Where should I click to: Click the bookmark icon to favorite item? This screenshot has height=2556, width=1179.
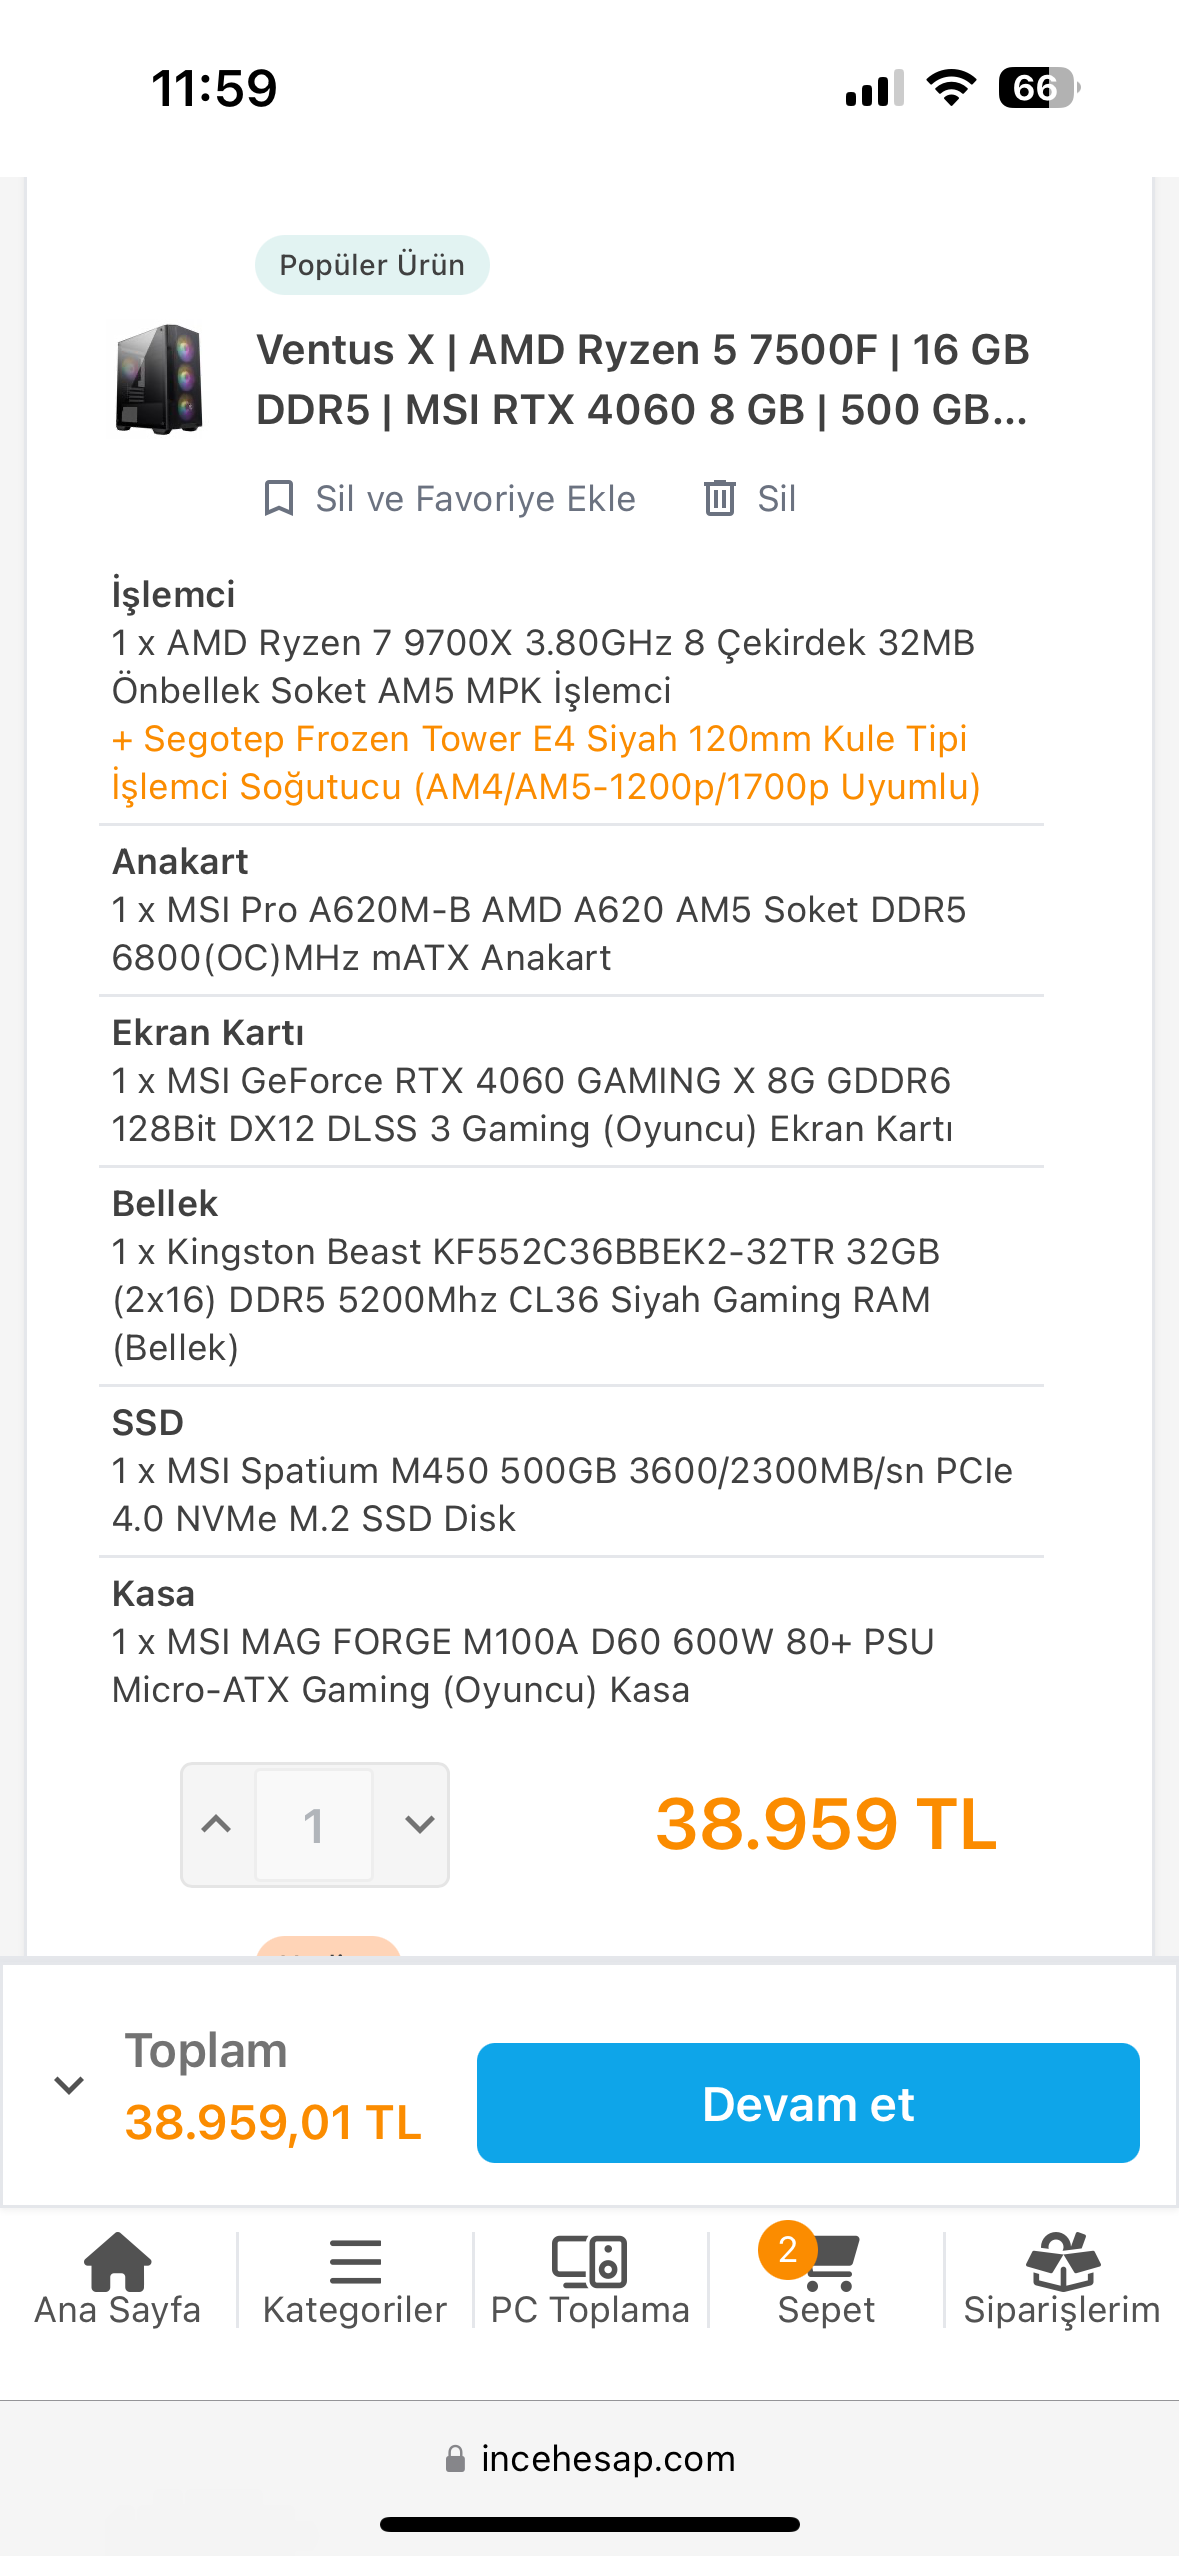278,498
